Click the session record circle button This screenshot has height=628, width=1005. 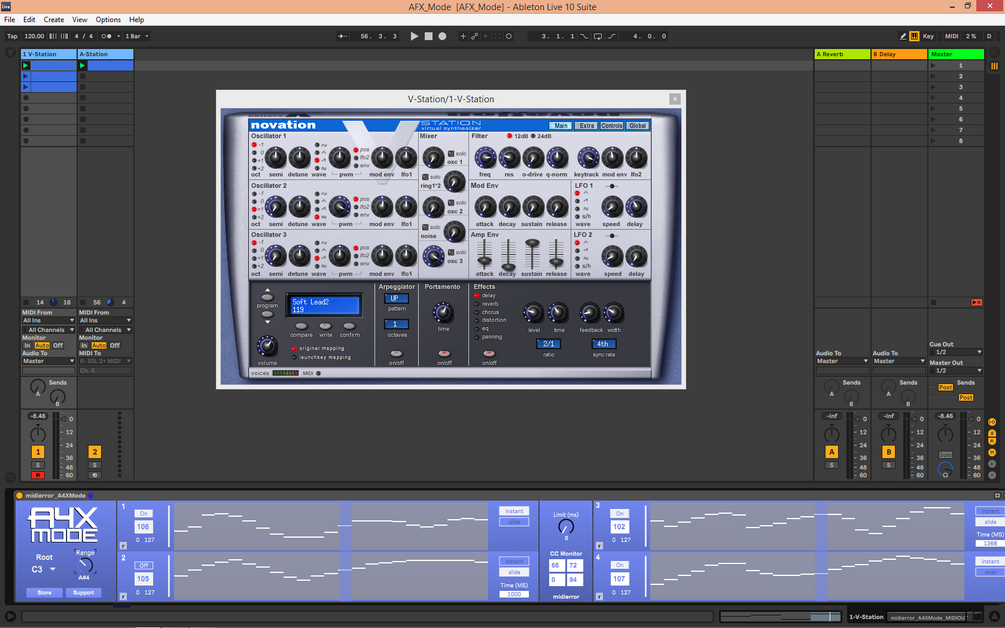coord(509,36)
